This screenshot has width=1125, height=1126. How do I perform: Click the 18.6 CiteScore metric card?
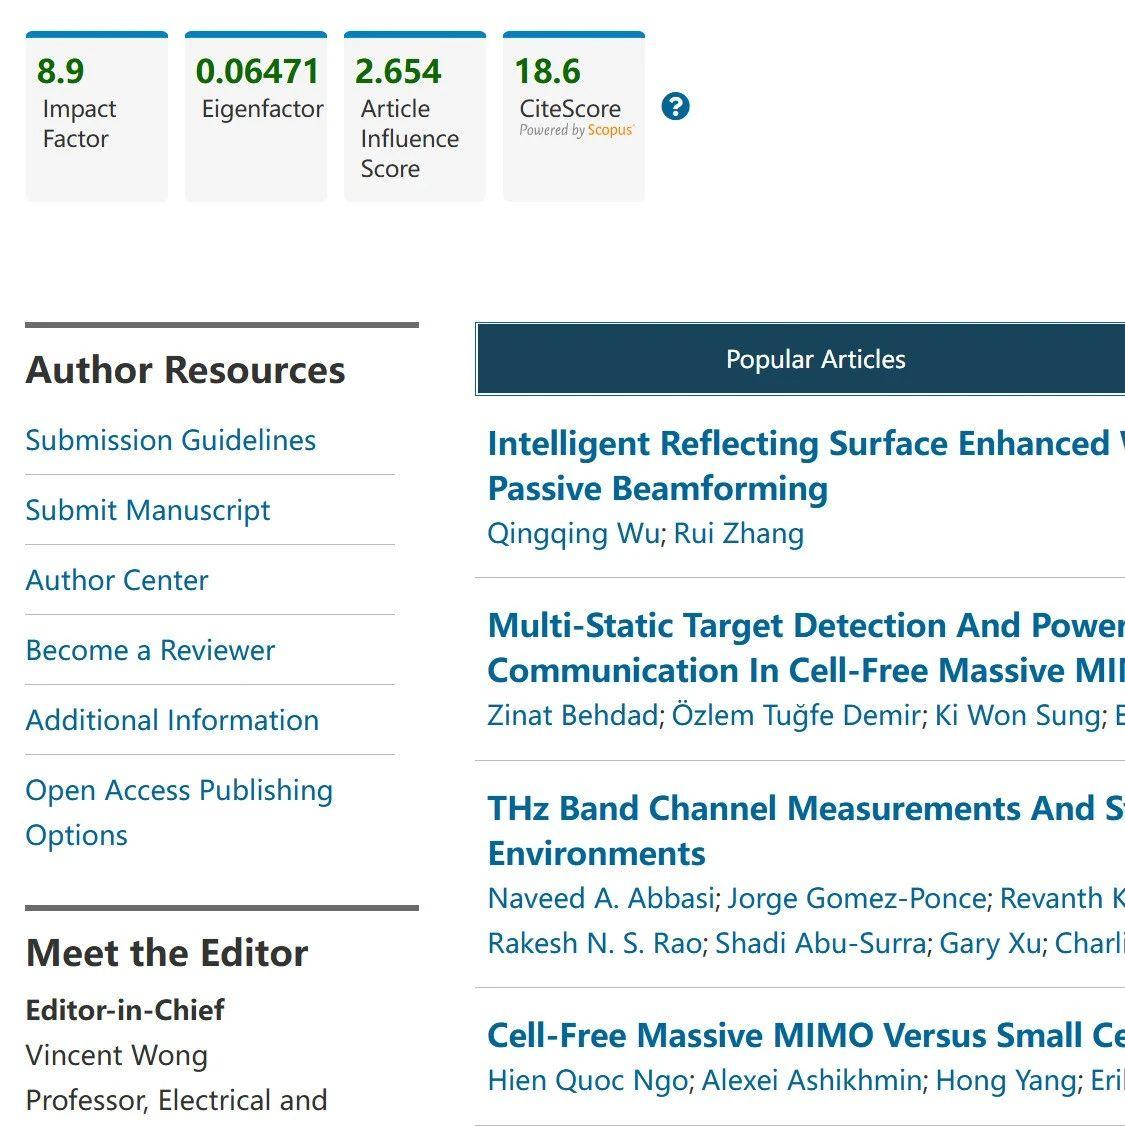click(573, 116)
